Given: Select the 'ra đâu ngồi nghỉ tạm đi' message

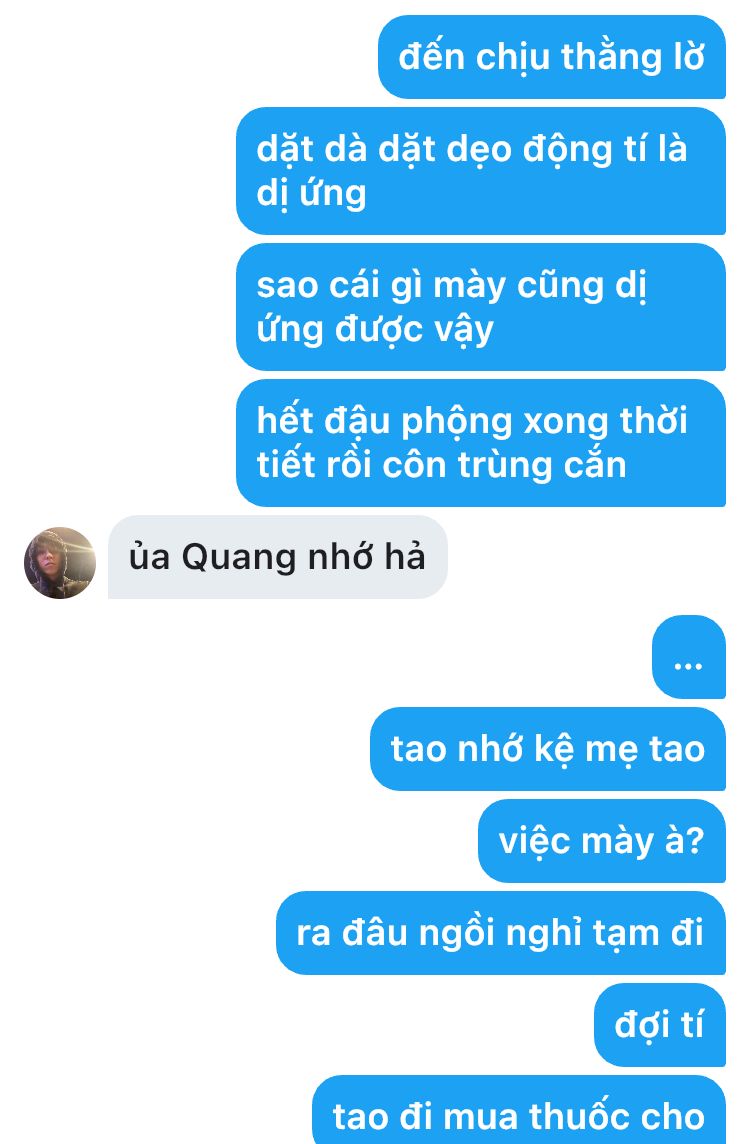Looking at the screenshot, I should [x=500, y=932].
